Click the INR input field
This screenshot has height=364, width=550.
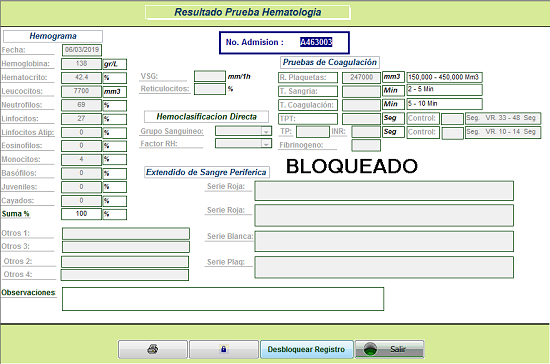(x=366, y=132)
